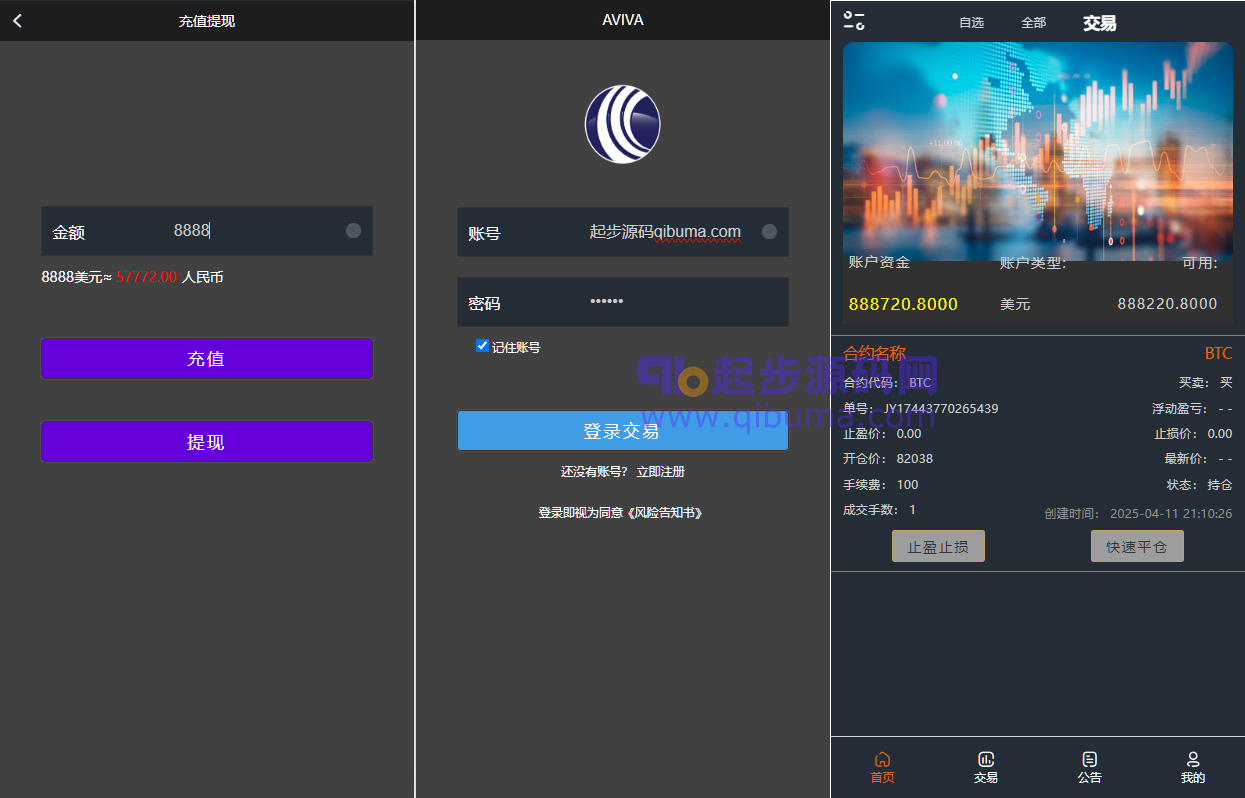
Task: Open the 我的 profile icon
Action: (1193, 759)
